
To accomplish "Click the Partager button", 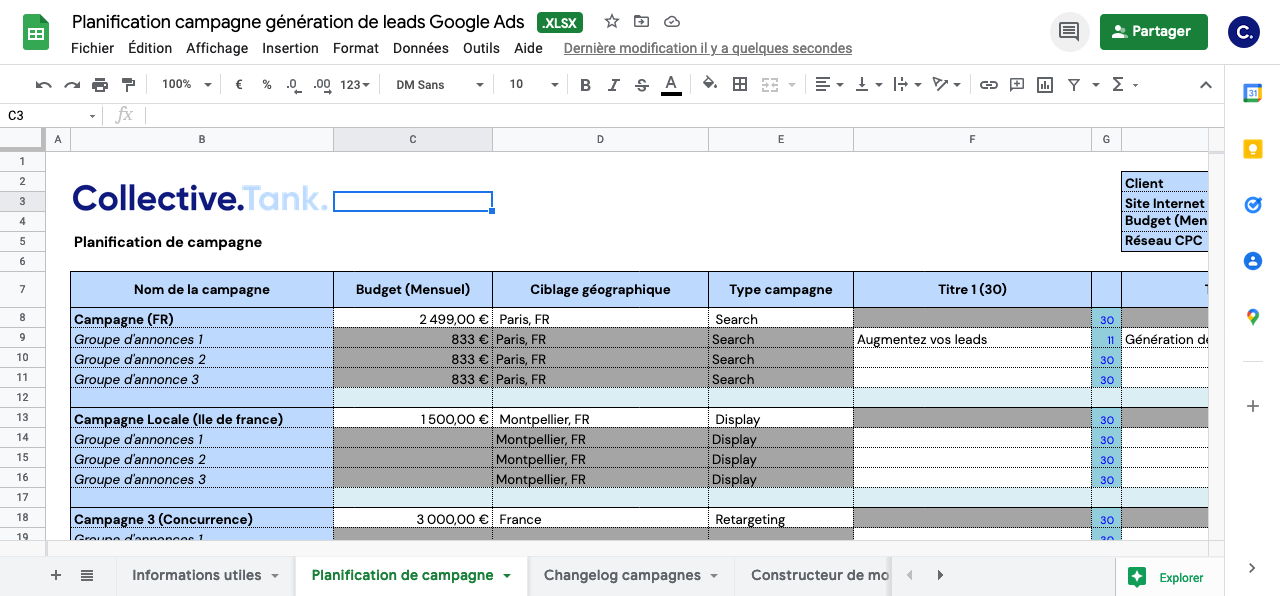I will tap(1153, 32).
